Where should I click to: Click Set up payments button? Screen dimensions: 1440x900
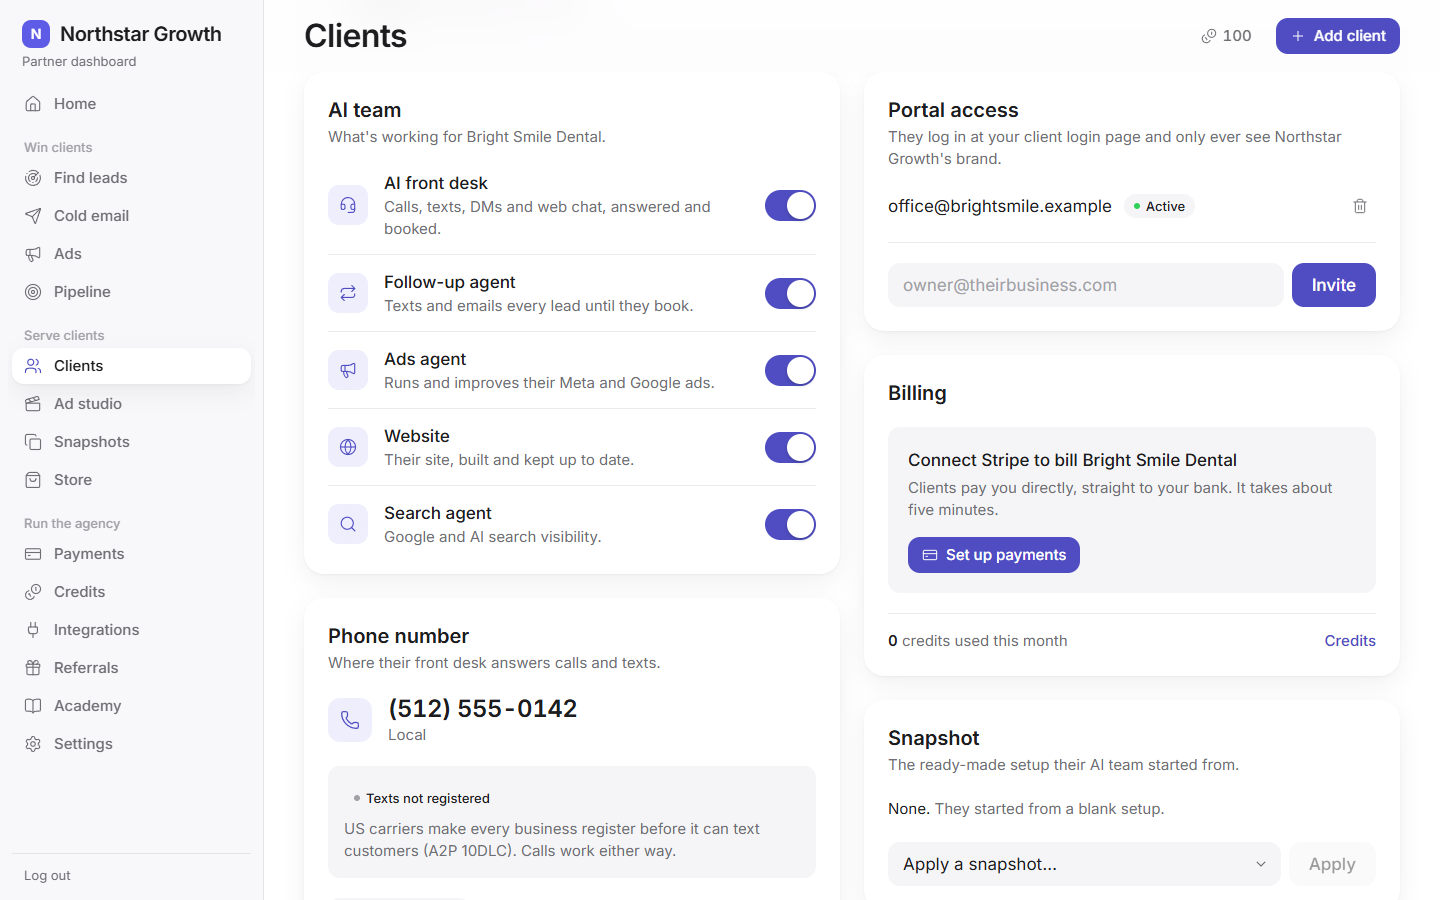point(994,555)
